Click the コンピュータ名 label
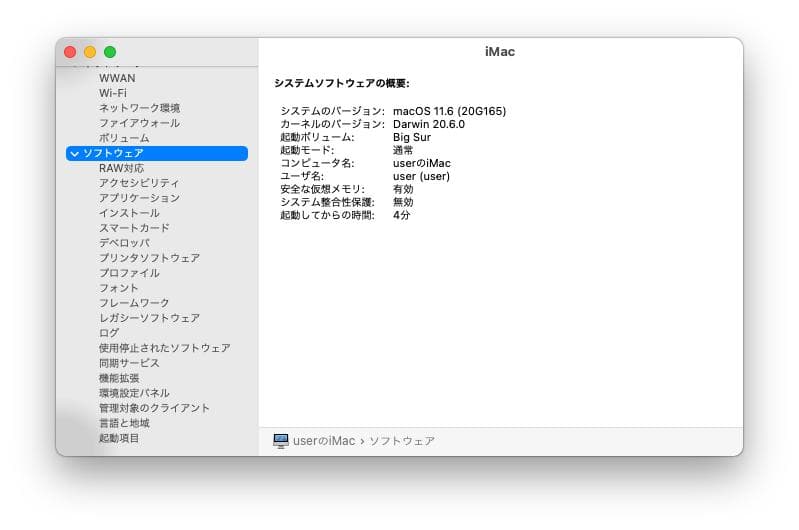This screenshot has width=799, height=530. tap(317, 163)
